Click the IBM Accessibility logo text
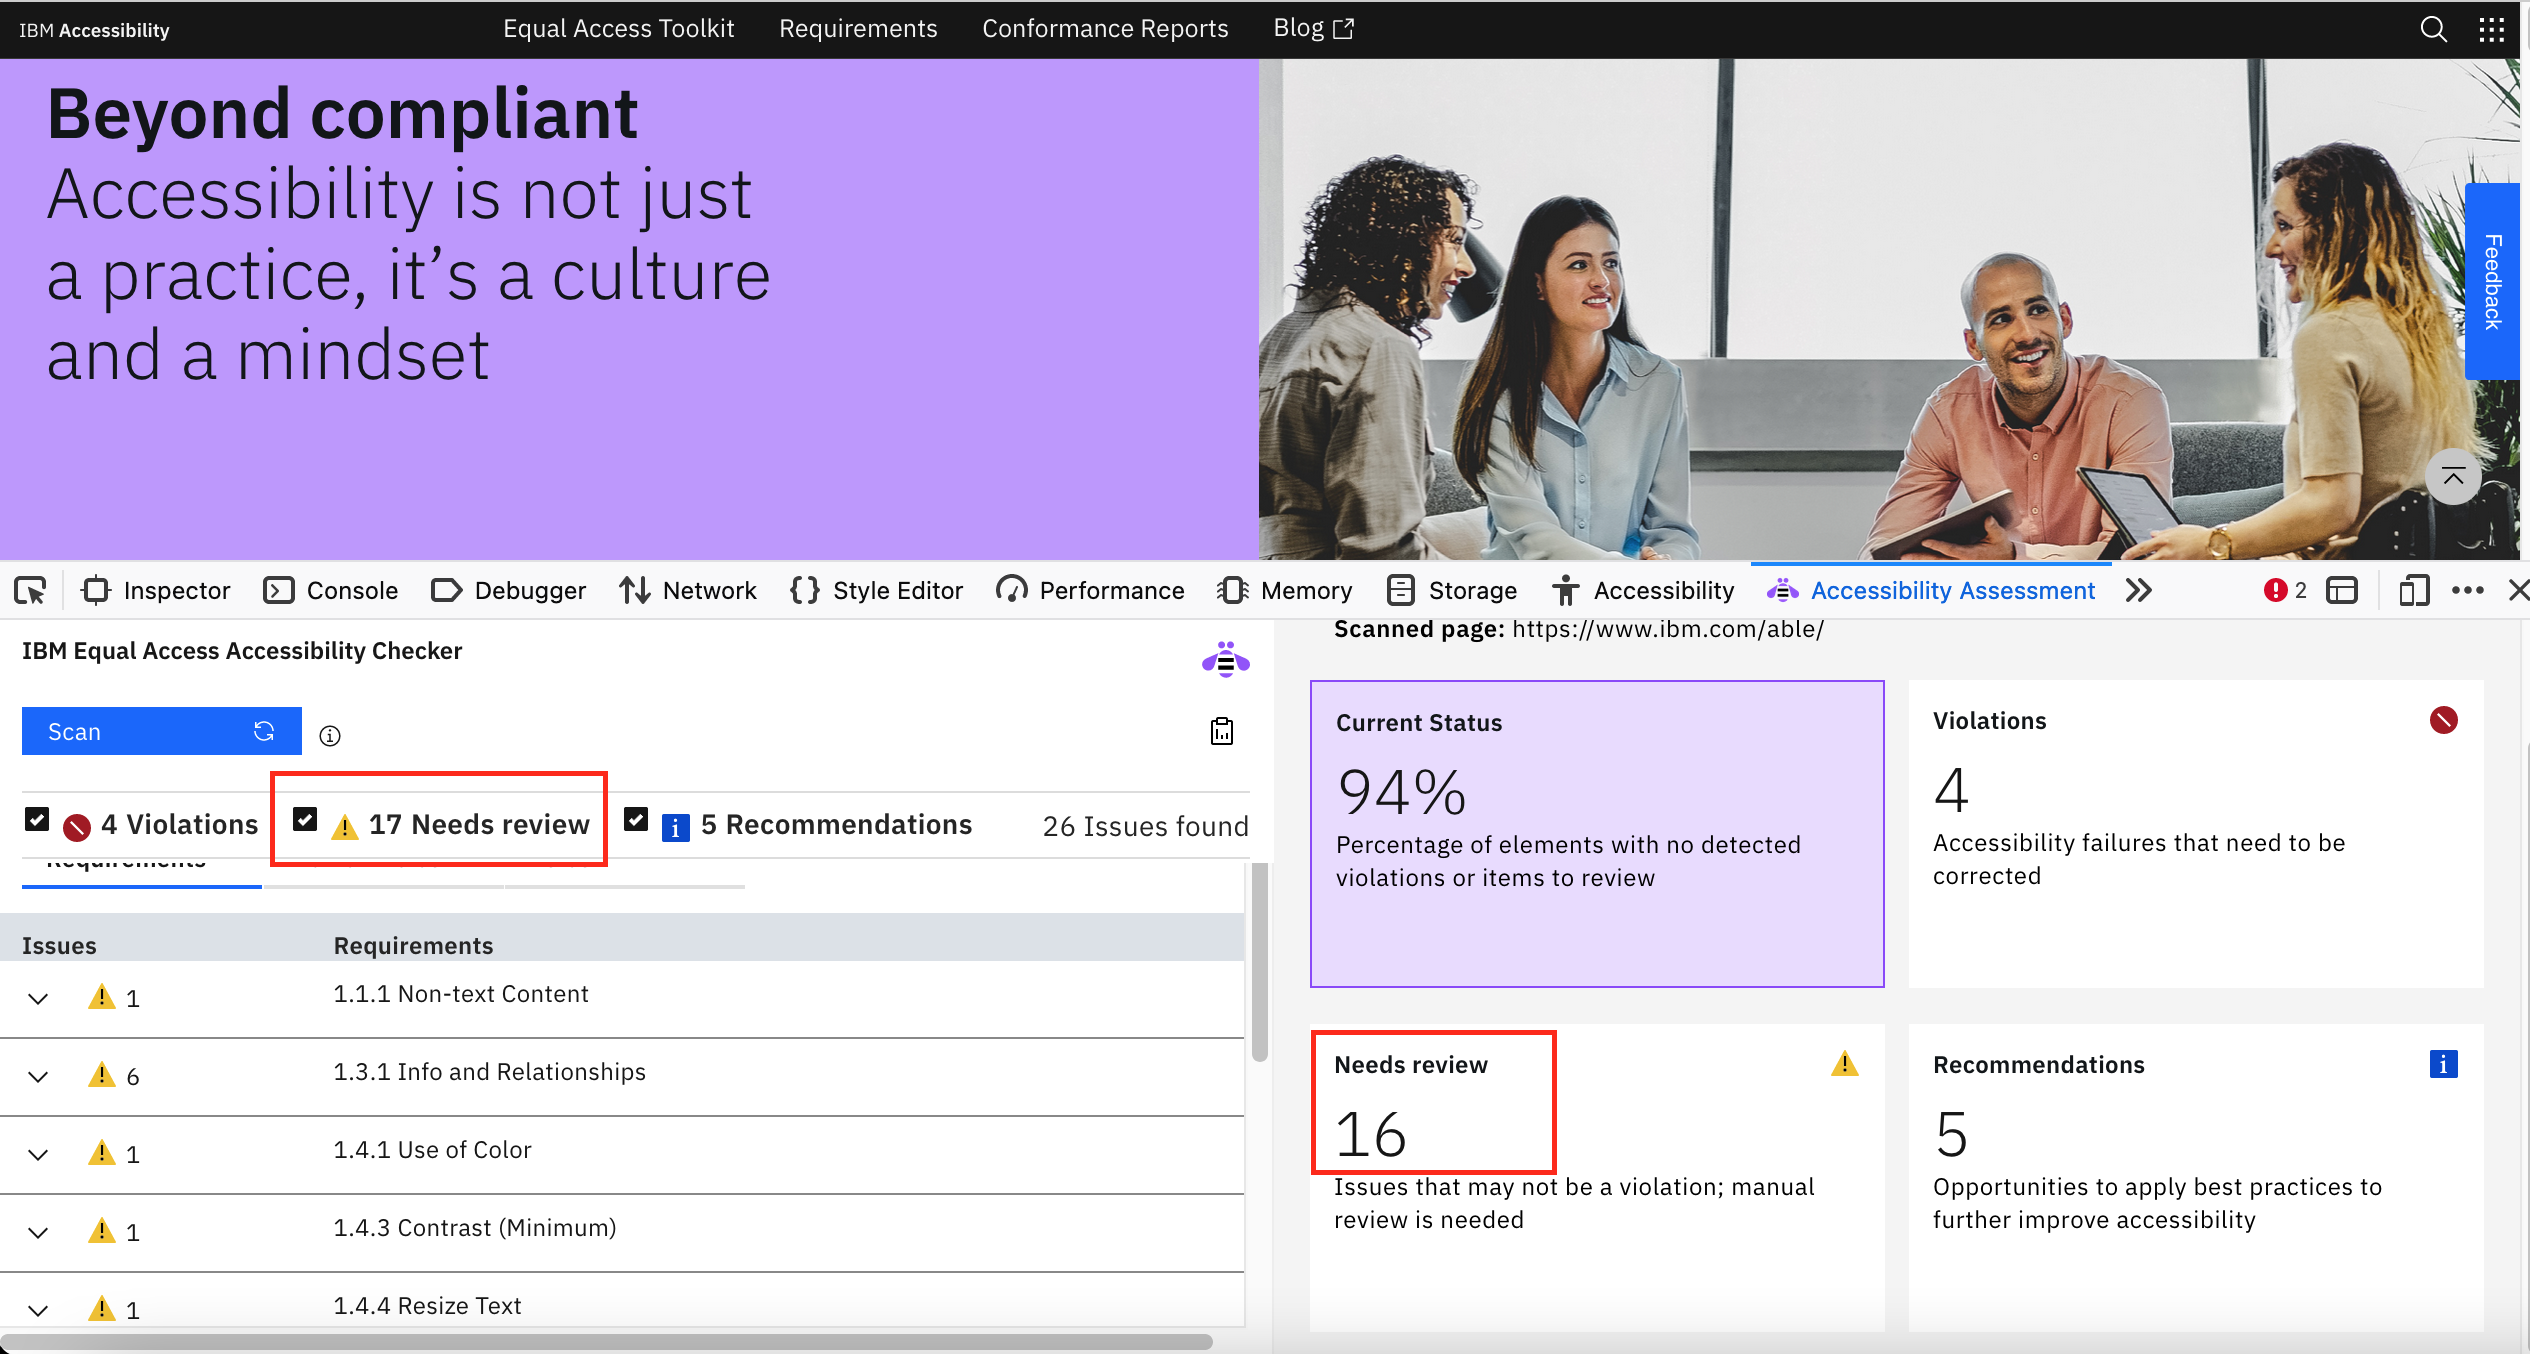The image size is (2530, 1354). 94,30
